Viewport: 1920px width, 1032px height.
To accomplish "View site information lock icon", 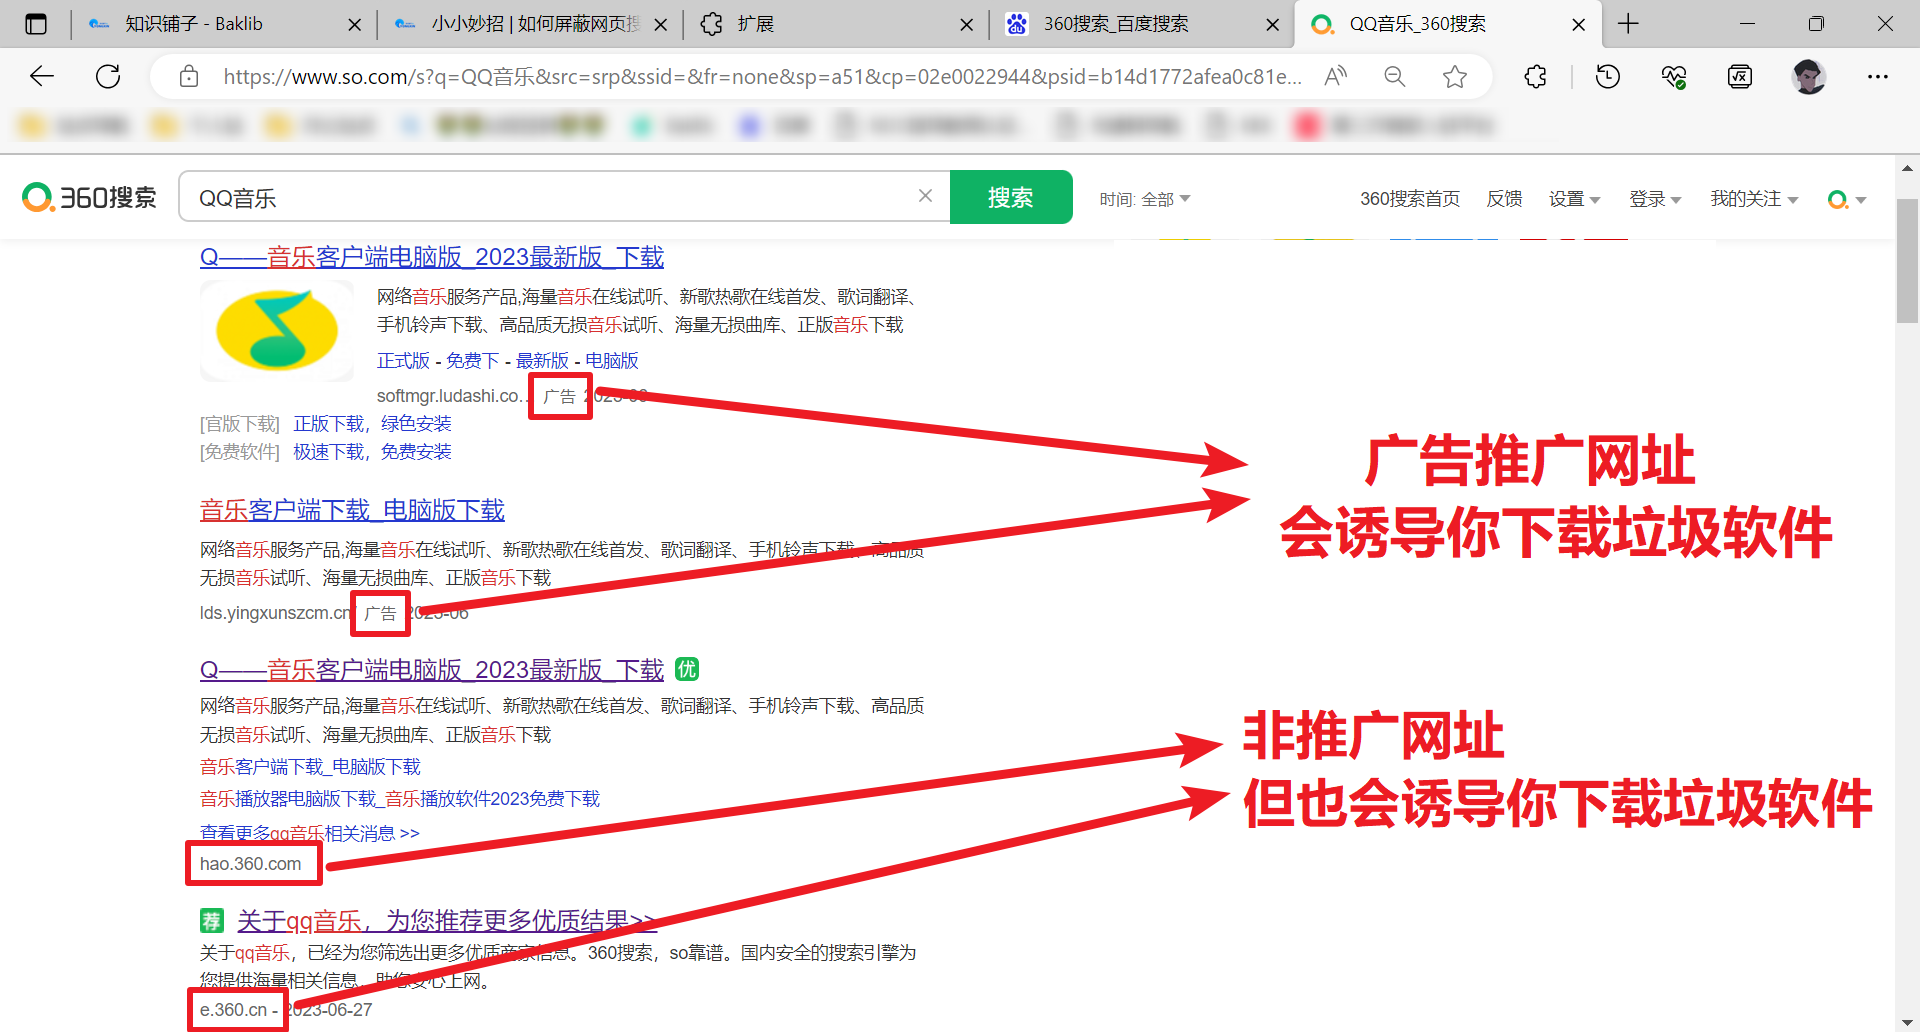I will coord(189,76).
